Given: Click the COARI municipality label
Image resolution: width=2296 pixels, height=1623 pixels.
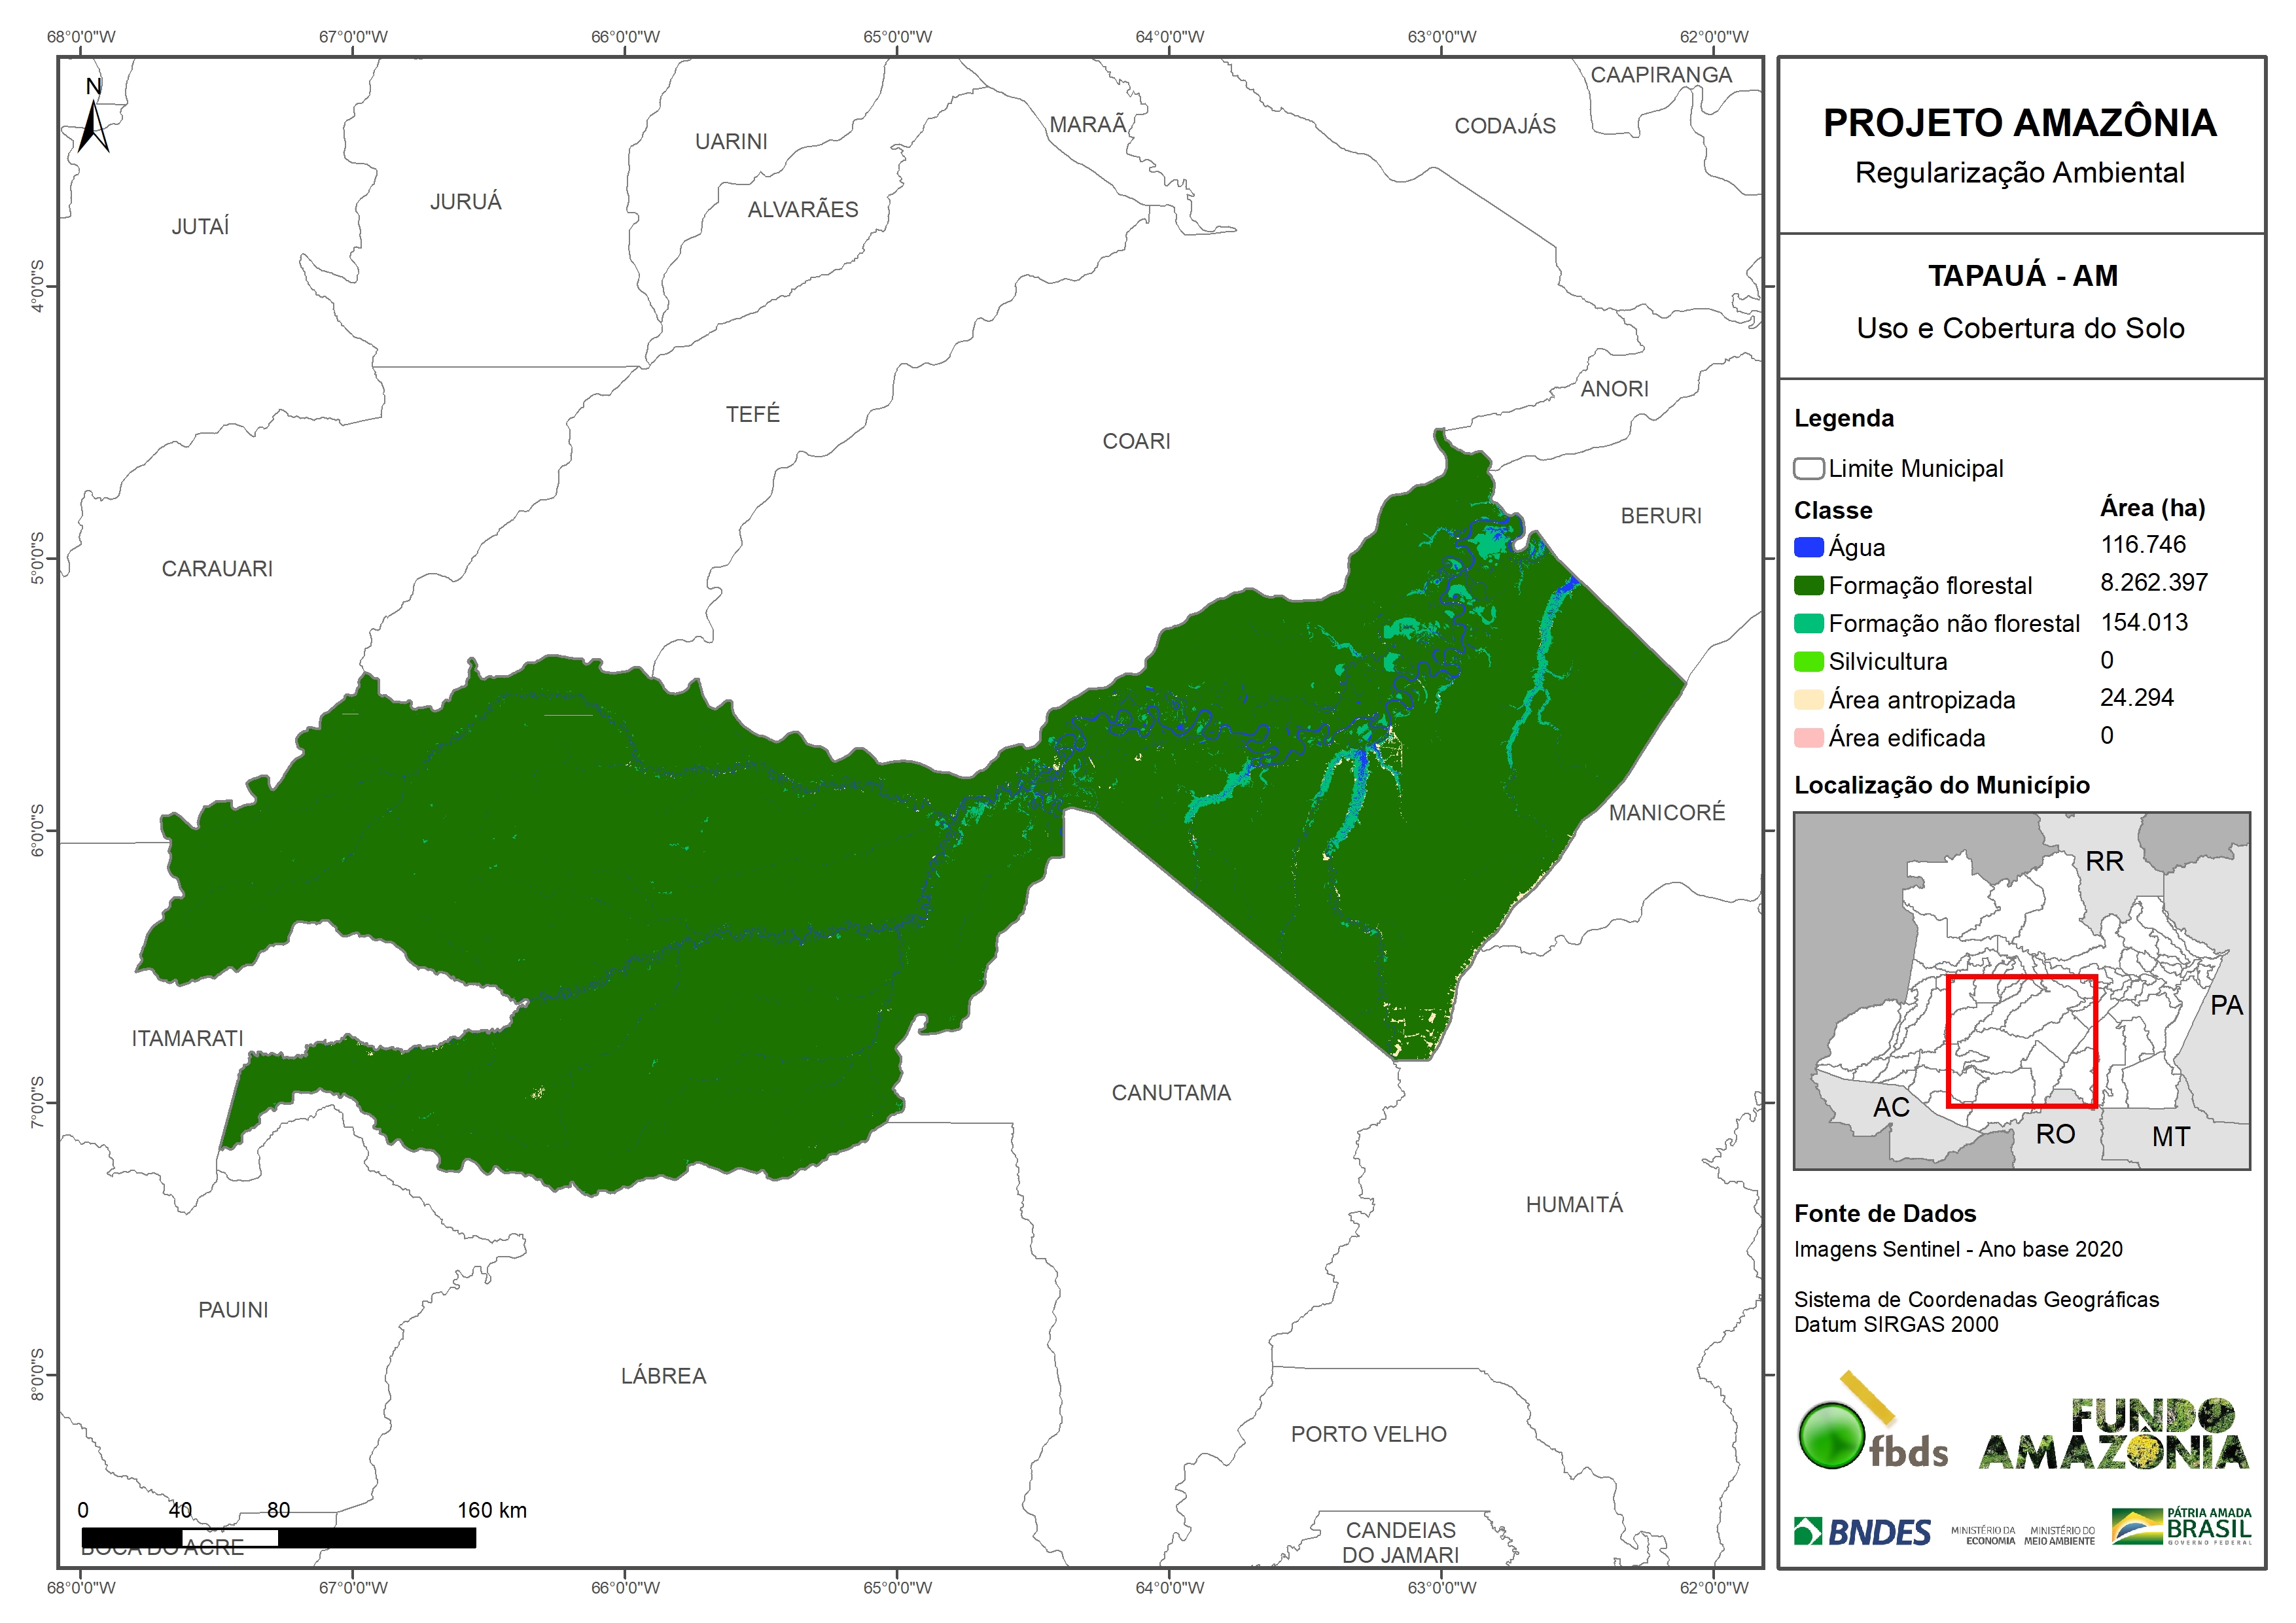Looking at the screenshot, I should coord(1136,442).
